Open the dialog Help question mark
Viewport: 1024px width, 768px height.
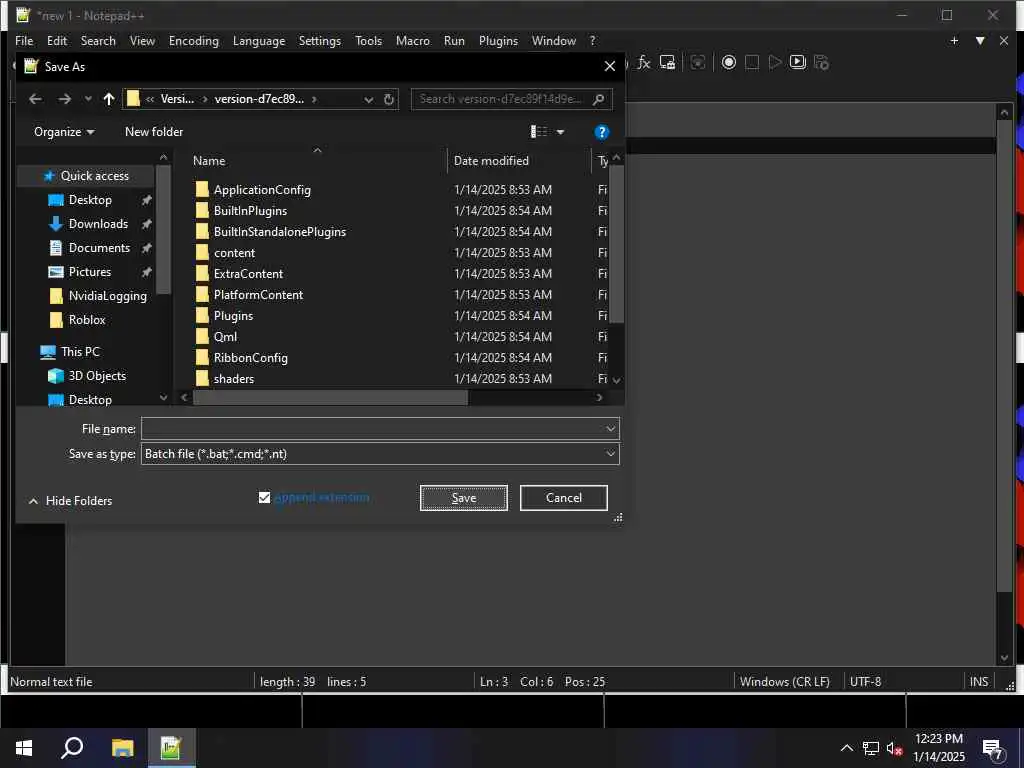[x=601, y=133]
